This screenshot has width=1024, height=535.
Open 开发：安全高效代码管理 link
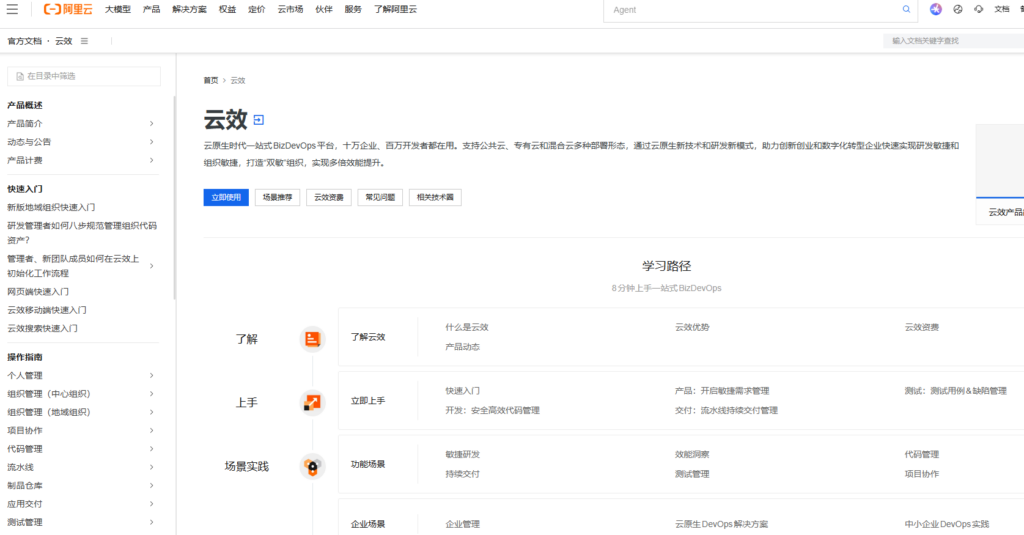(x=492, y=410)
